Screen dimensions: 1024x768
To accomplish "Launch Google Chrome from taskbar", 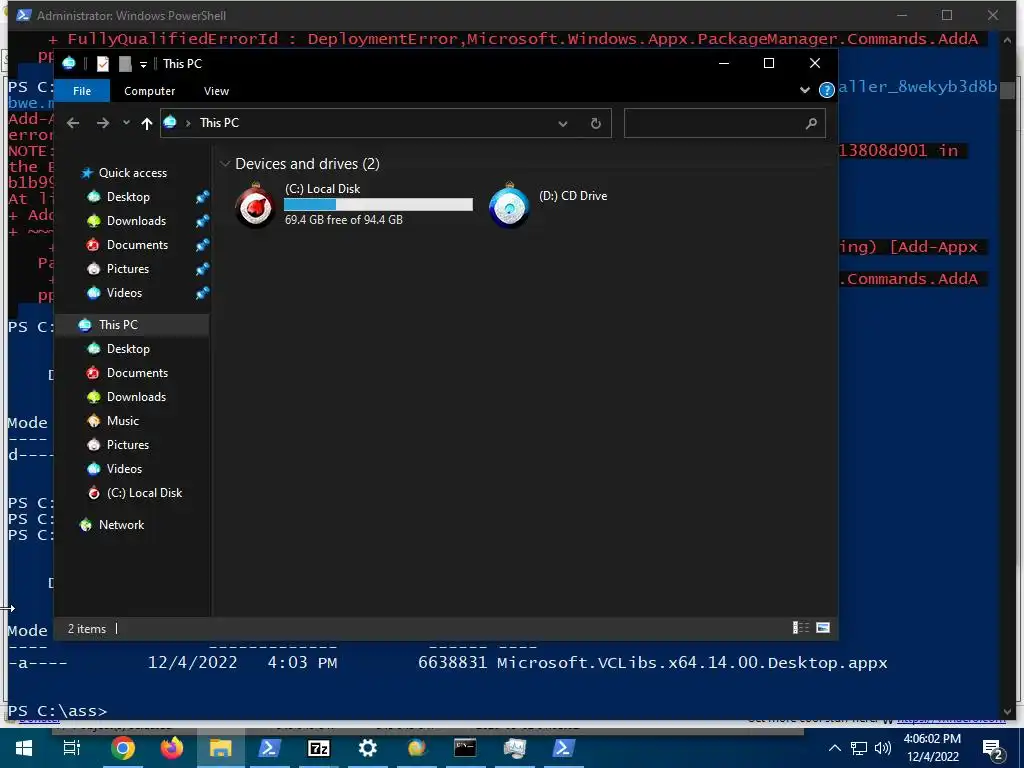I will tap(123, 748).
